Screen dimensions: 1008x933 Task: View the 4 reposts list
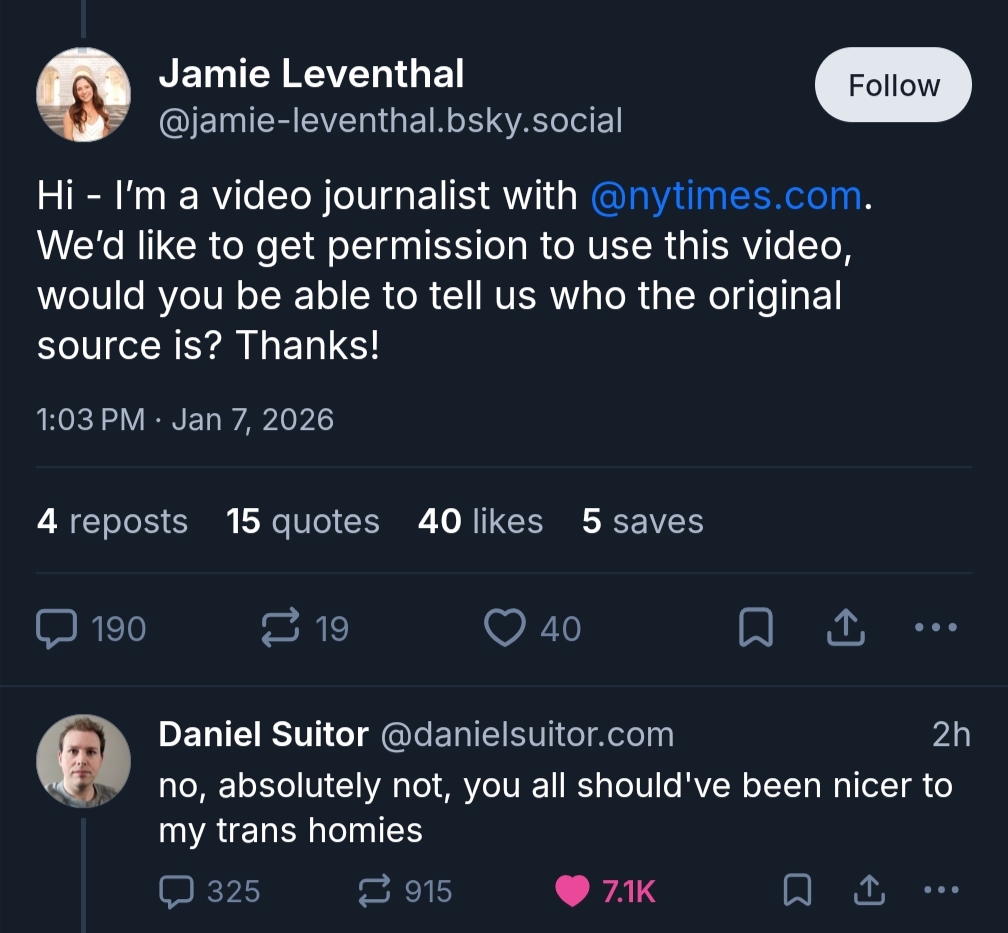112,521
